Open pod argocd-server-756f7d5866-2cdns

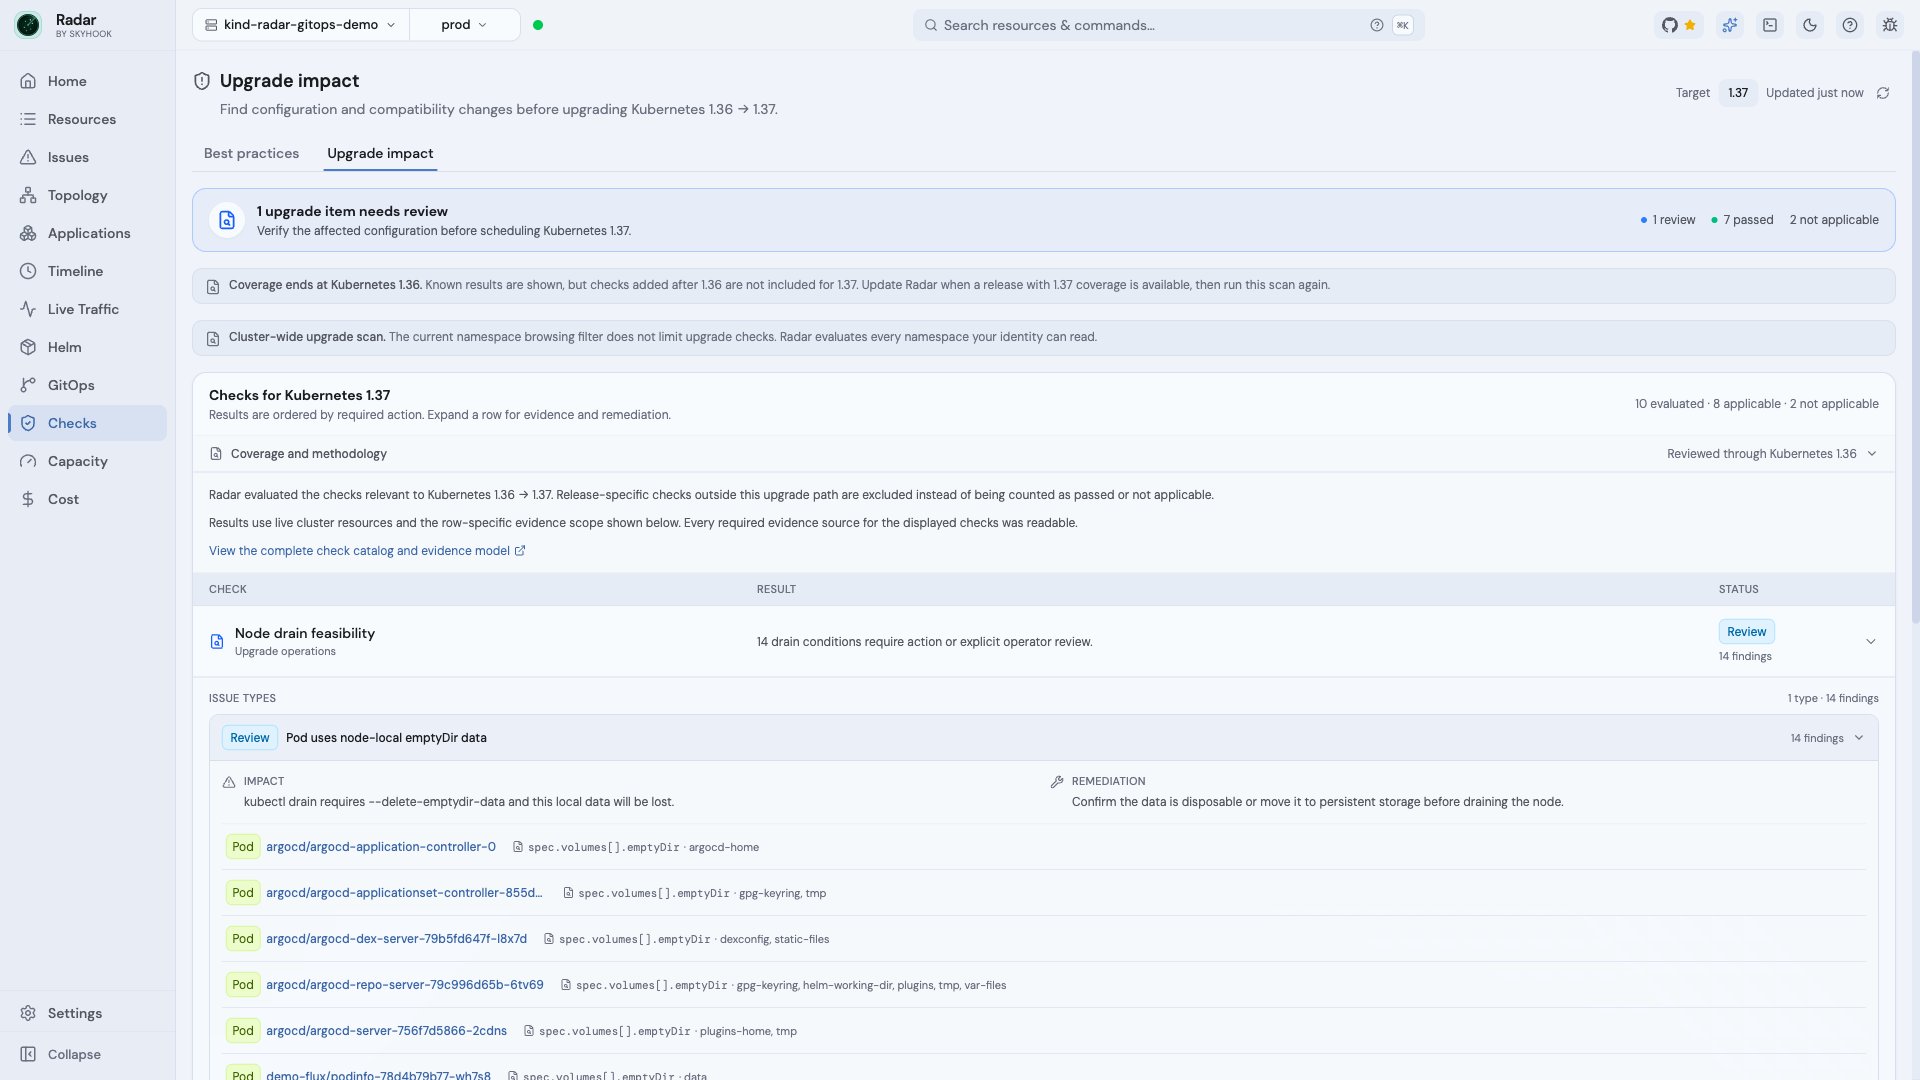click(x=386, y=1031)
